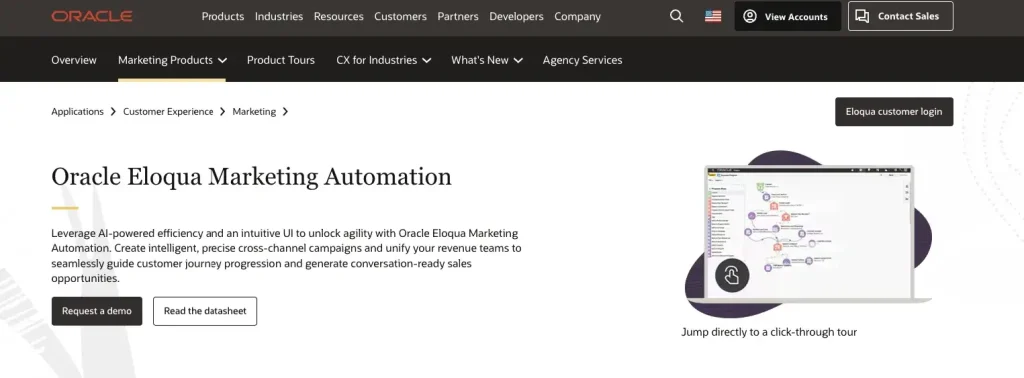This screenshot has height=378, width=1024.
Task: Open the Customers menu
Action: pos(400,16)
